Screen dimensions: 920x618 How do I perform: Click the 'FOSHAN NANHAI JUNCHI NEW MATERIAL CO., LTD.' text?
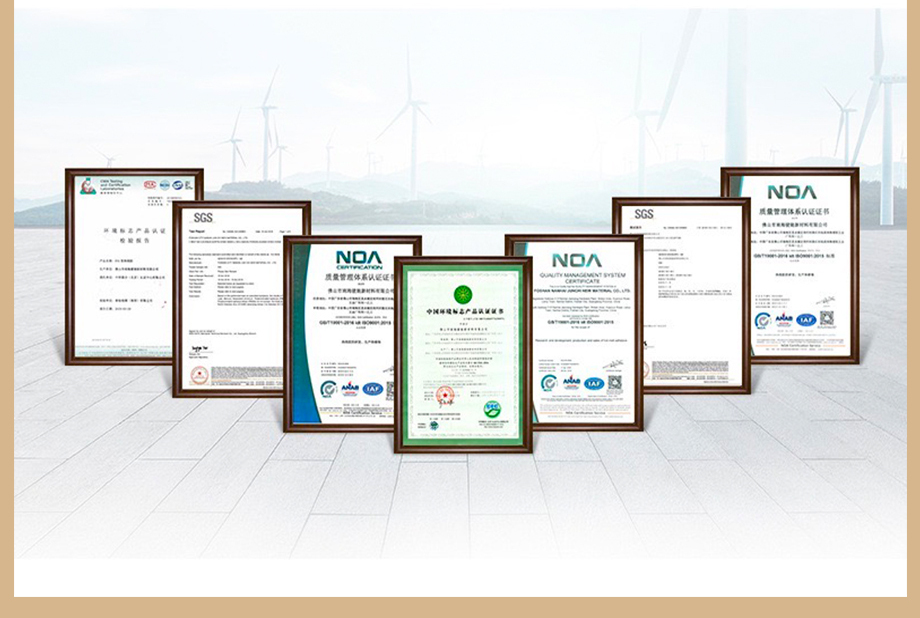[582, 291]
